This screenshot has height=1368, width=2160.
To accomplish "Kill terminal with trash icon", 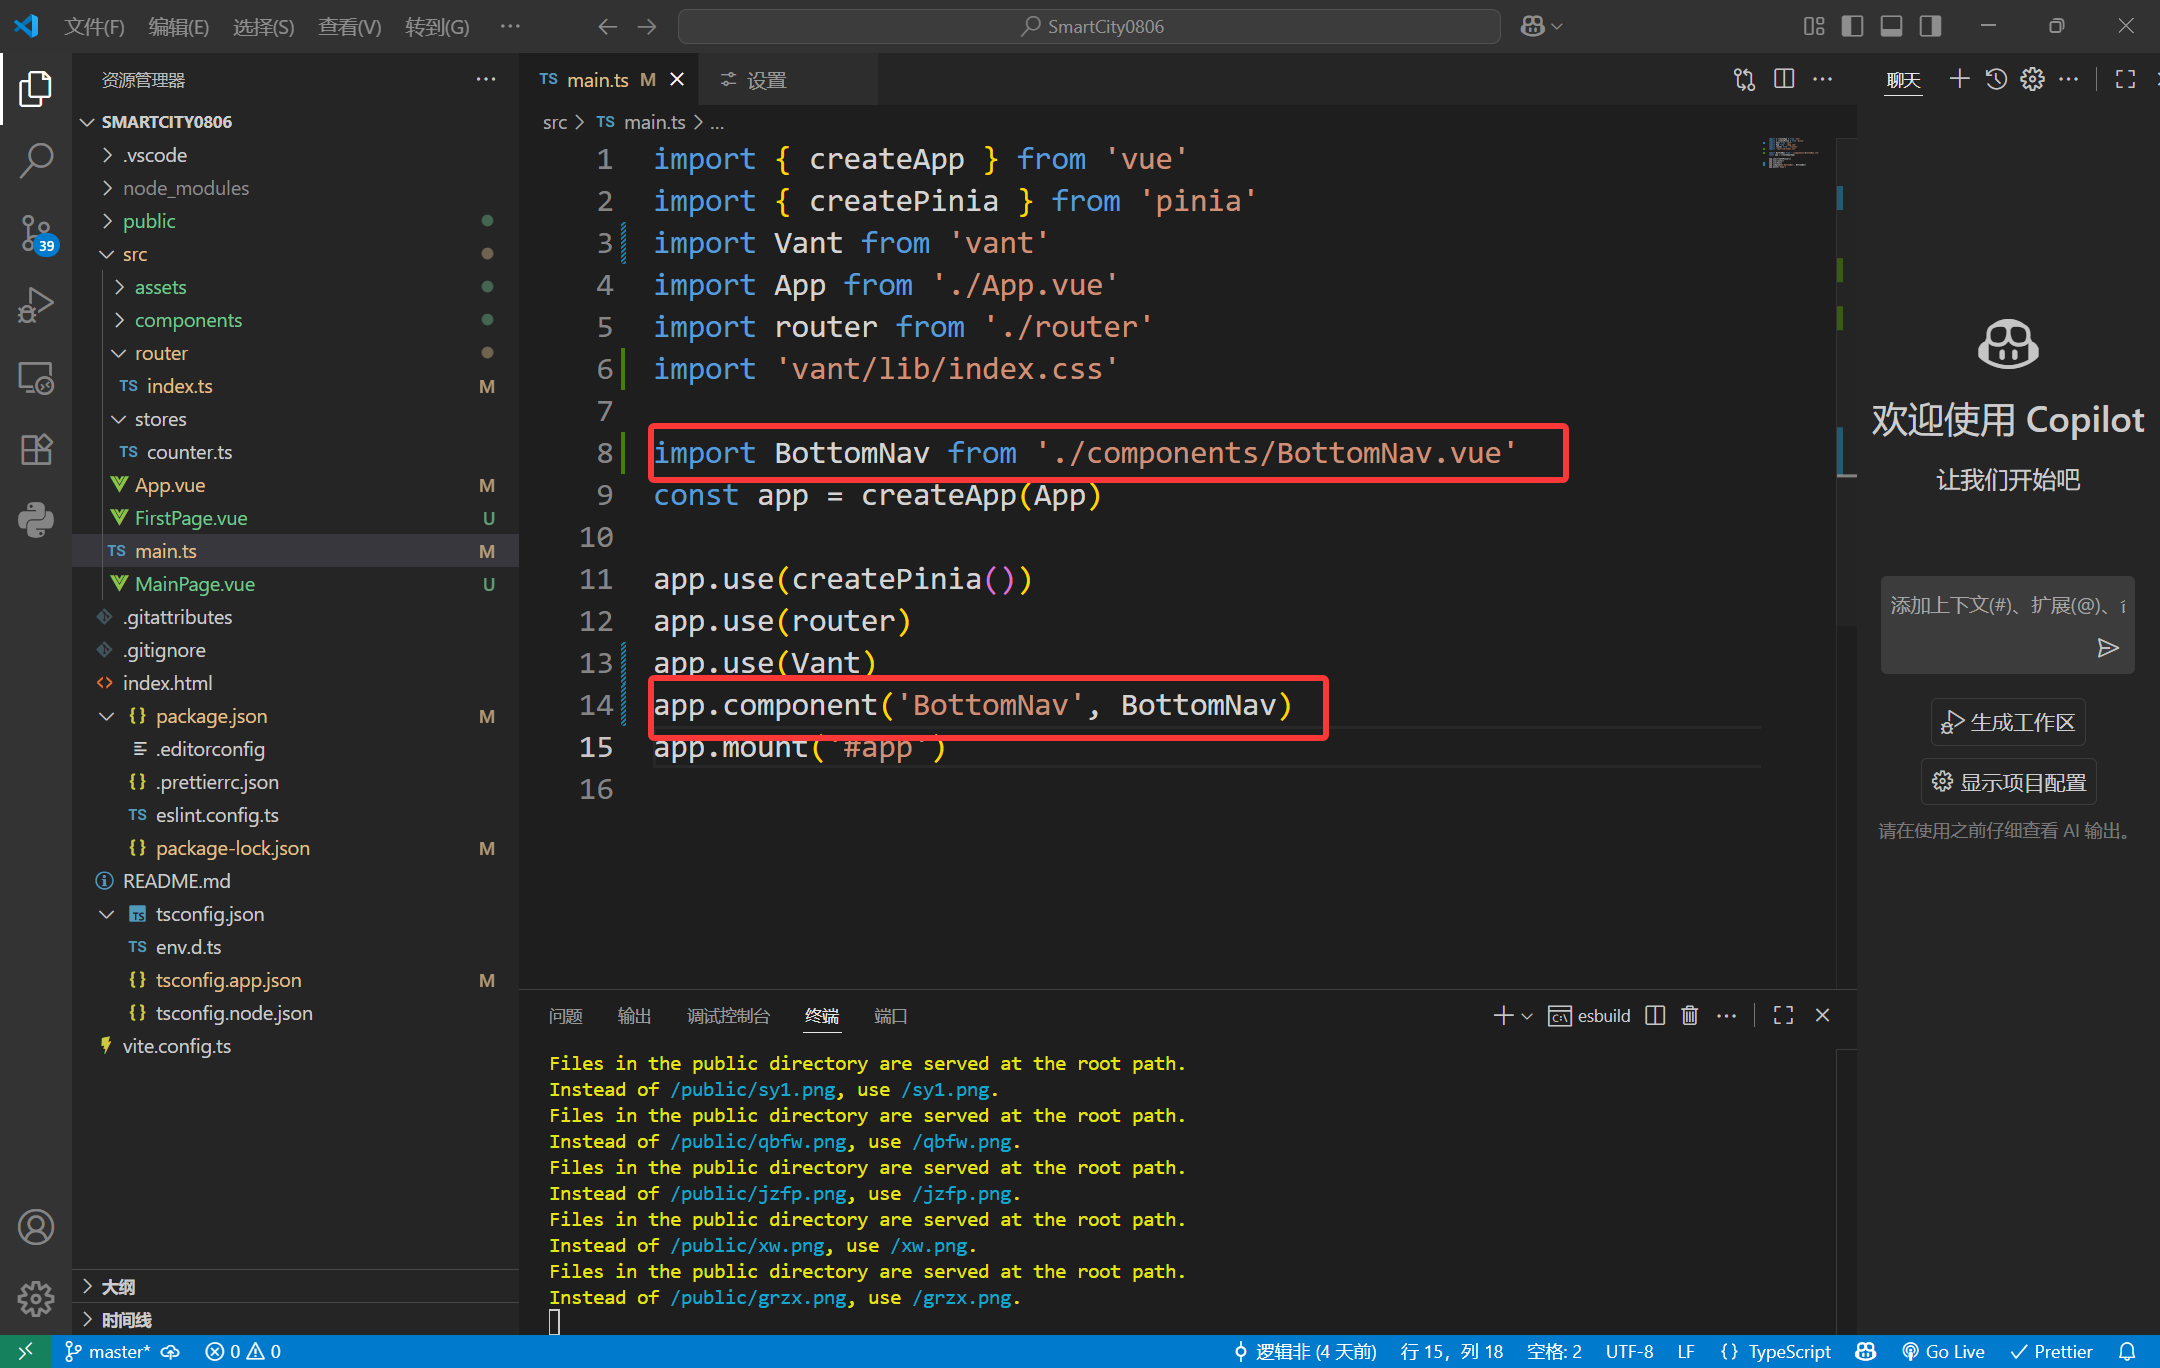I will tap(1690, 1015).
